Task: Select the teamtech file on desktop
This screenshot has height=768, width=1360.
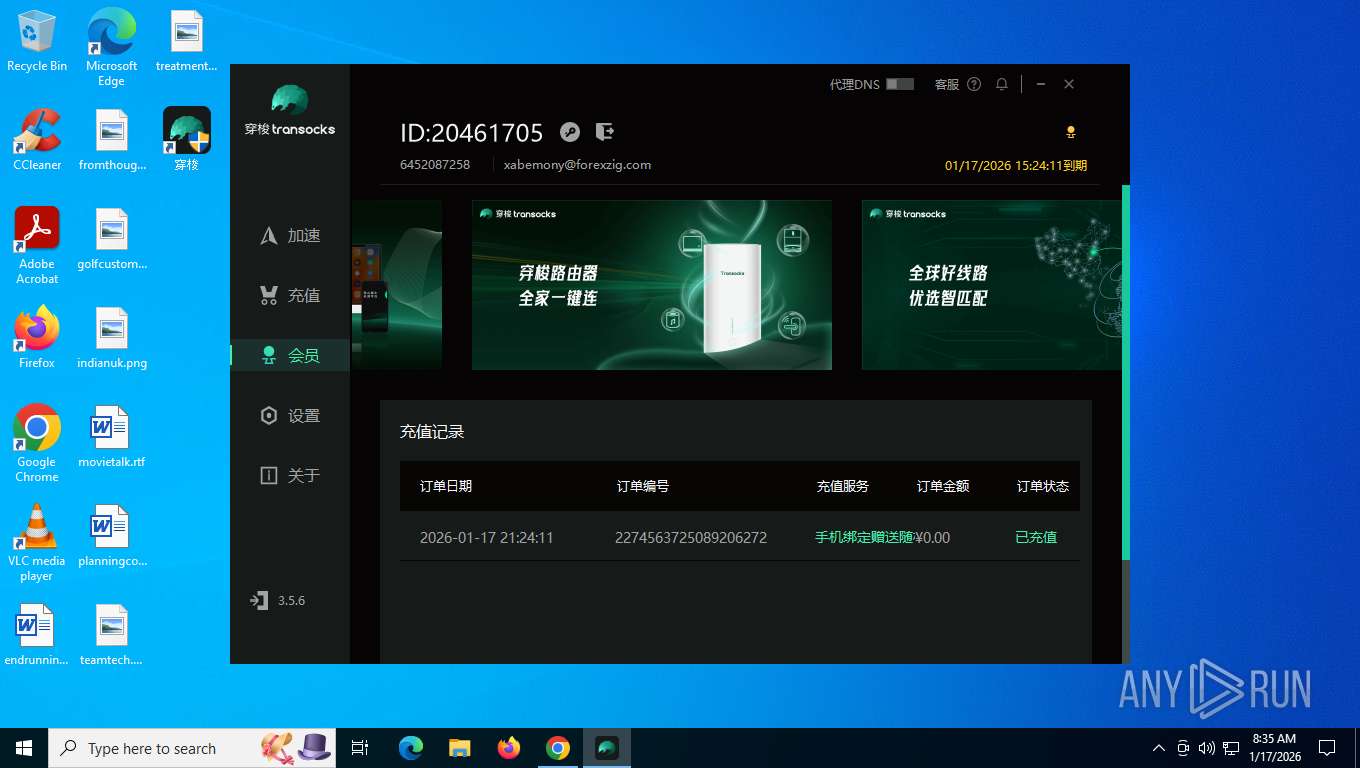Action: coord(112,634)
